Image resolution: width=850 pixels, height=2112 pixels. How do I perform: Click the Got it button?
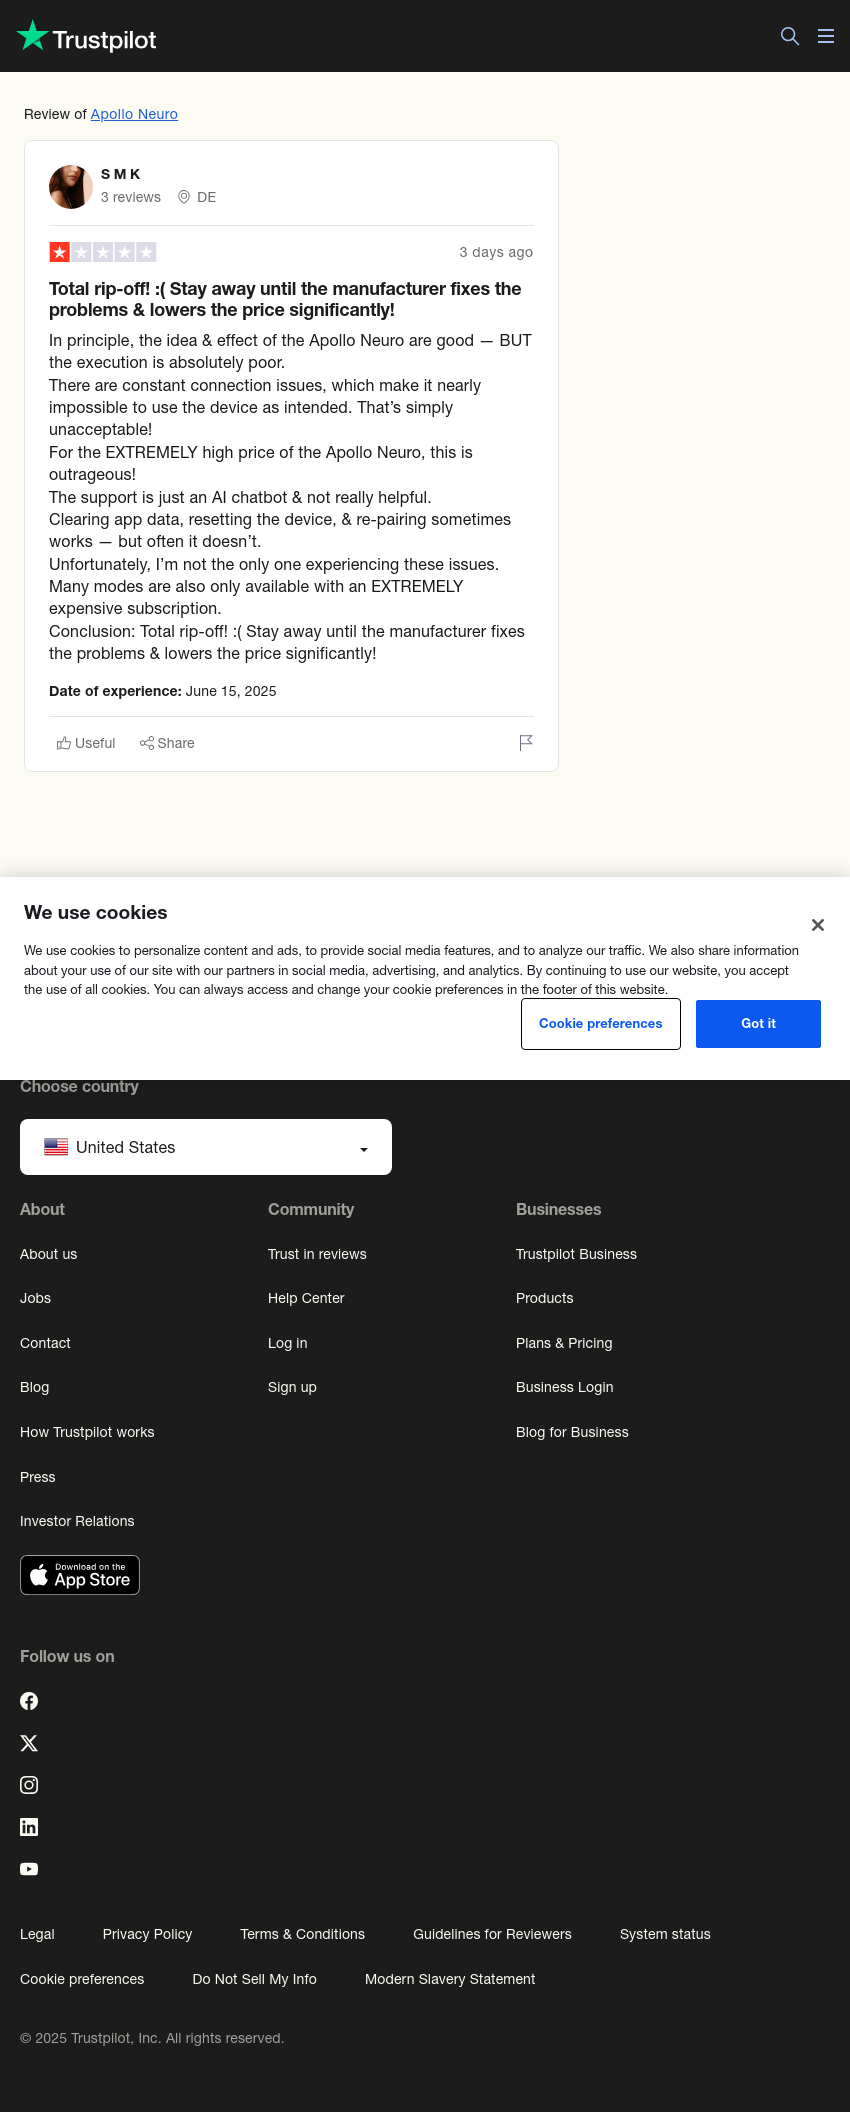pyautogui.click(x=758, y=1024)
